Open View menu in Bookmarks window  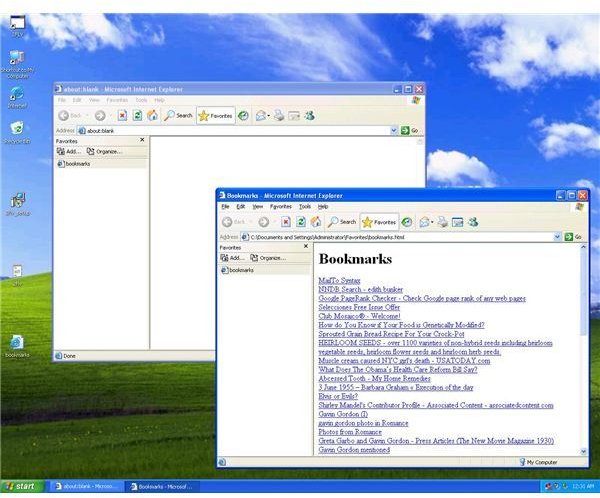pos(258,206)
